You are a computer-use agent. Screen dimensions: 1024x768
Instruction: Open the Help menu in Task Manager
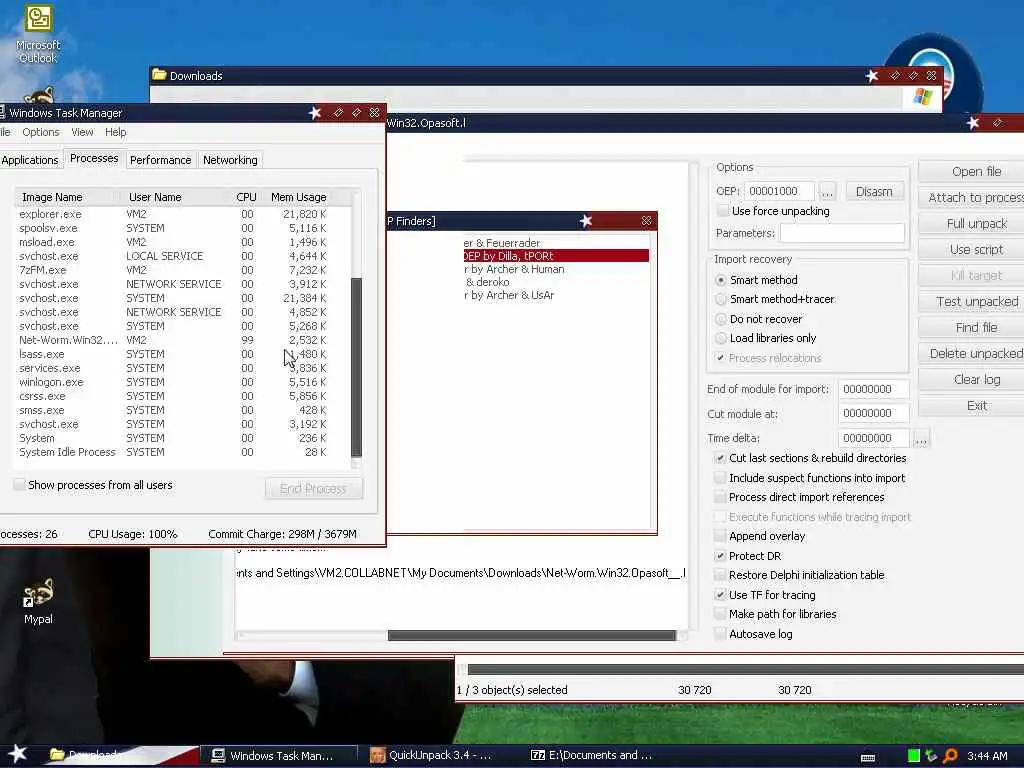pyautogui.click(x=116, y=132)
